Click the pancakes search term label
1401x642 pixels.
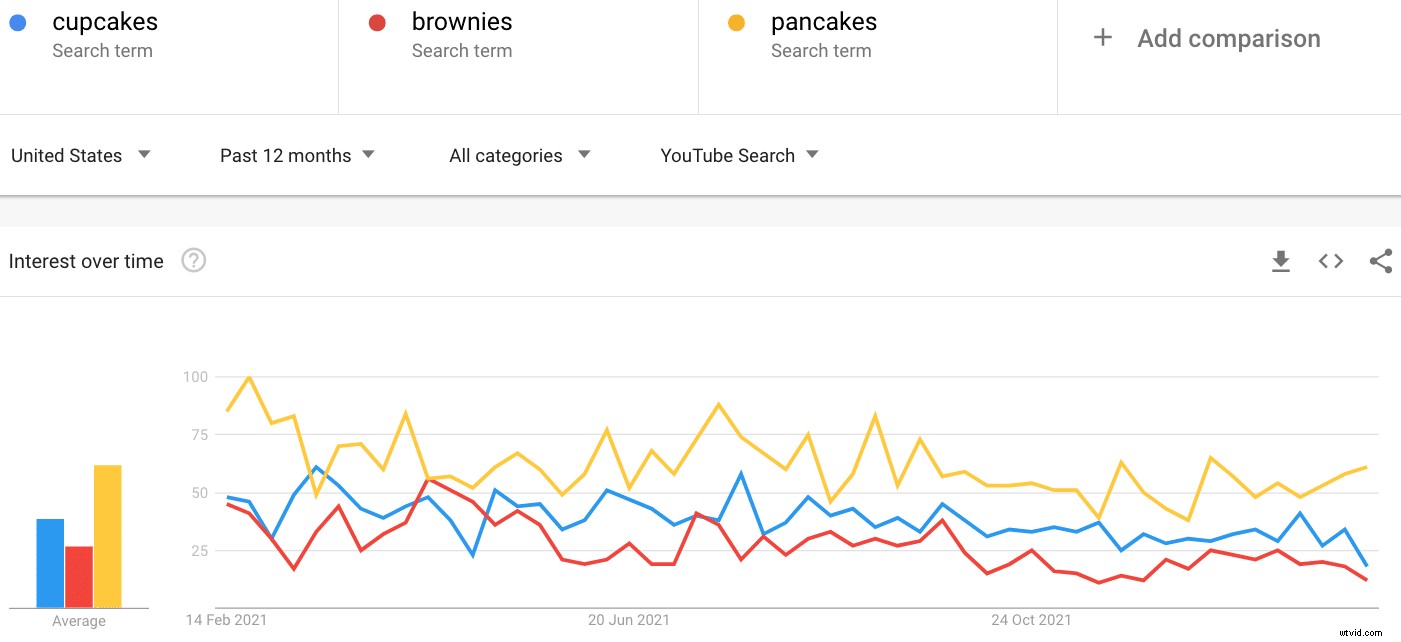click(822, 21)
